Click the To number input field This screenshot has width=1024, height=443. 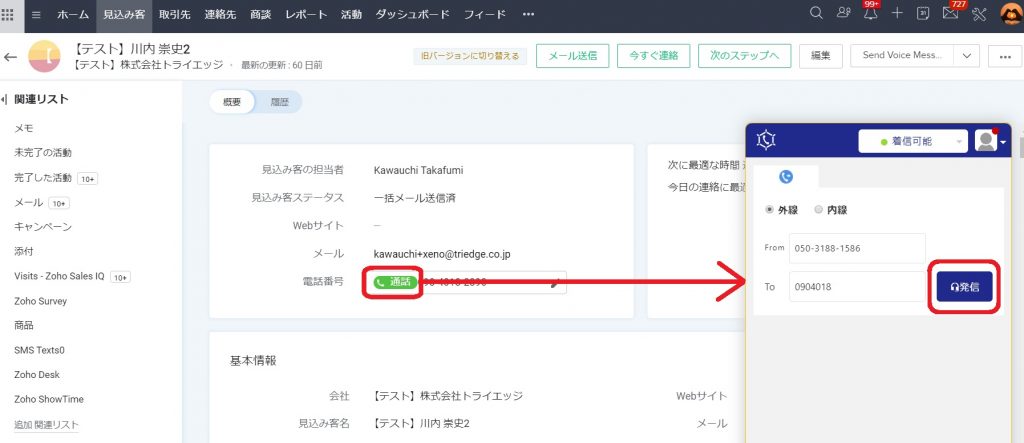(857, 286)
